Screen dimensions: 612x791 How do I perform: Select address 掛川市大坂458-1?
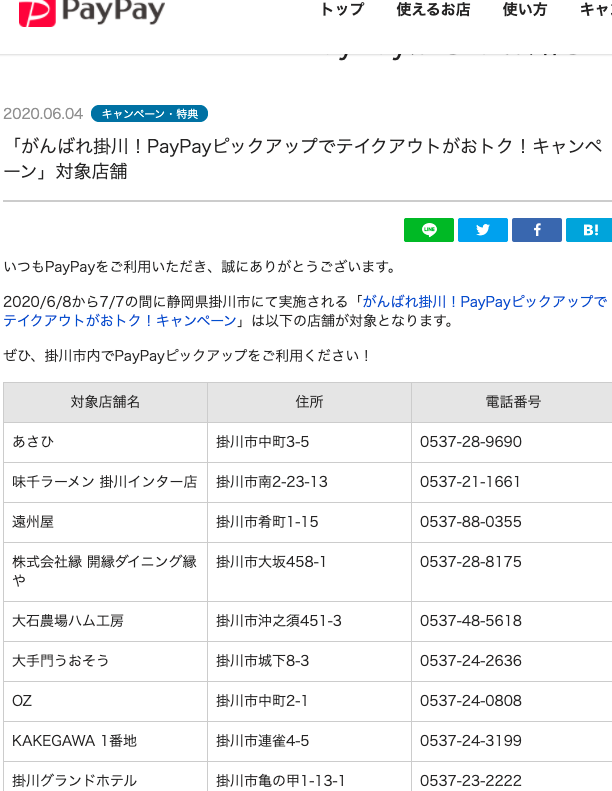(x=271, y=561)
